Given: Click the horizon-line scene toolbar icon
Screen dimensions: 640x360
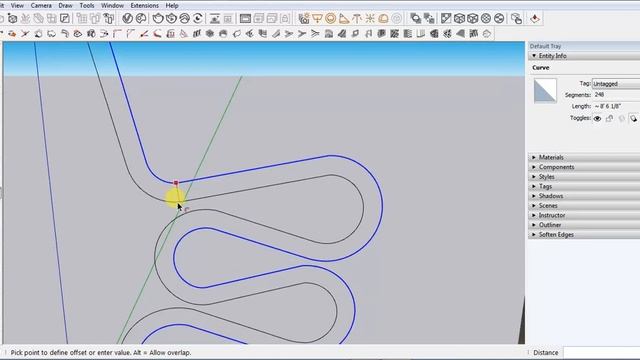Looking at the screenshot, I should click(215, 18).
